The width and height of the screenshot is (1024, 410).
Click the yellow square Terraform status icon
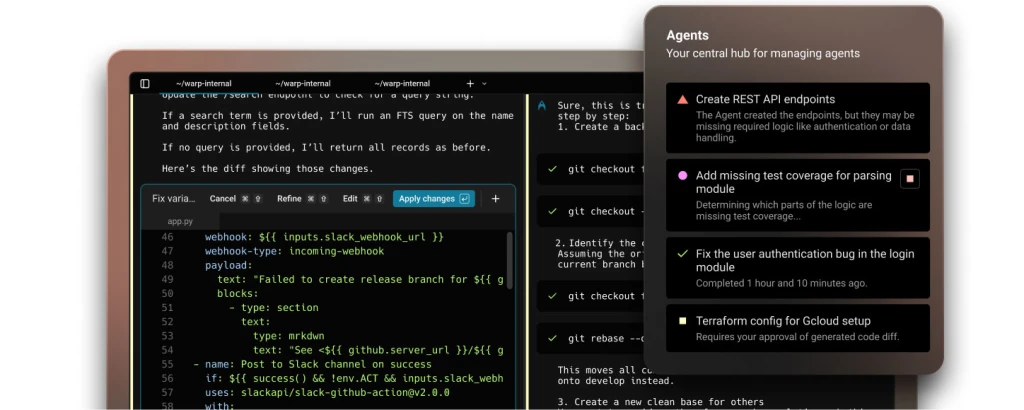point(682,321)
